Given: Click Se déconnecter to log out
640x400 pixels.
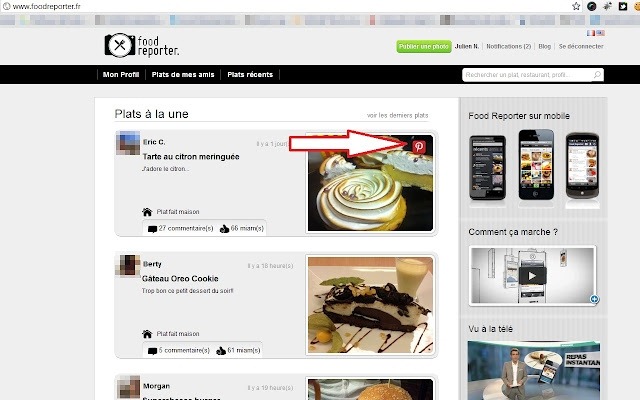Looking at the screenshot, I should click(581, 47).
